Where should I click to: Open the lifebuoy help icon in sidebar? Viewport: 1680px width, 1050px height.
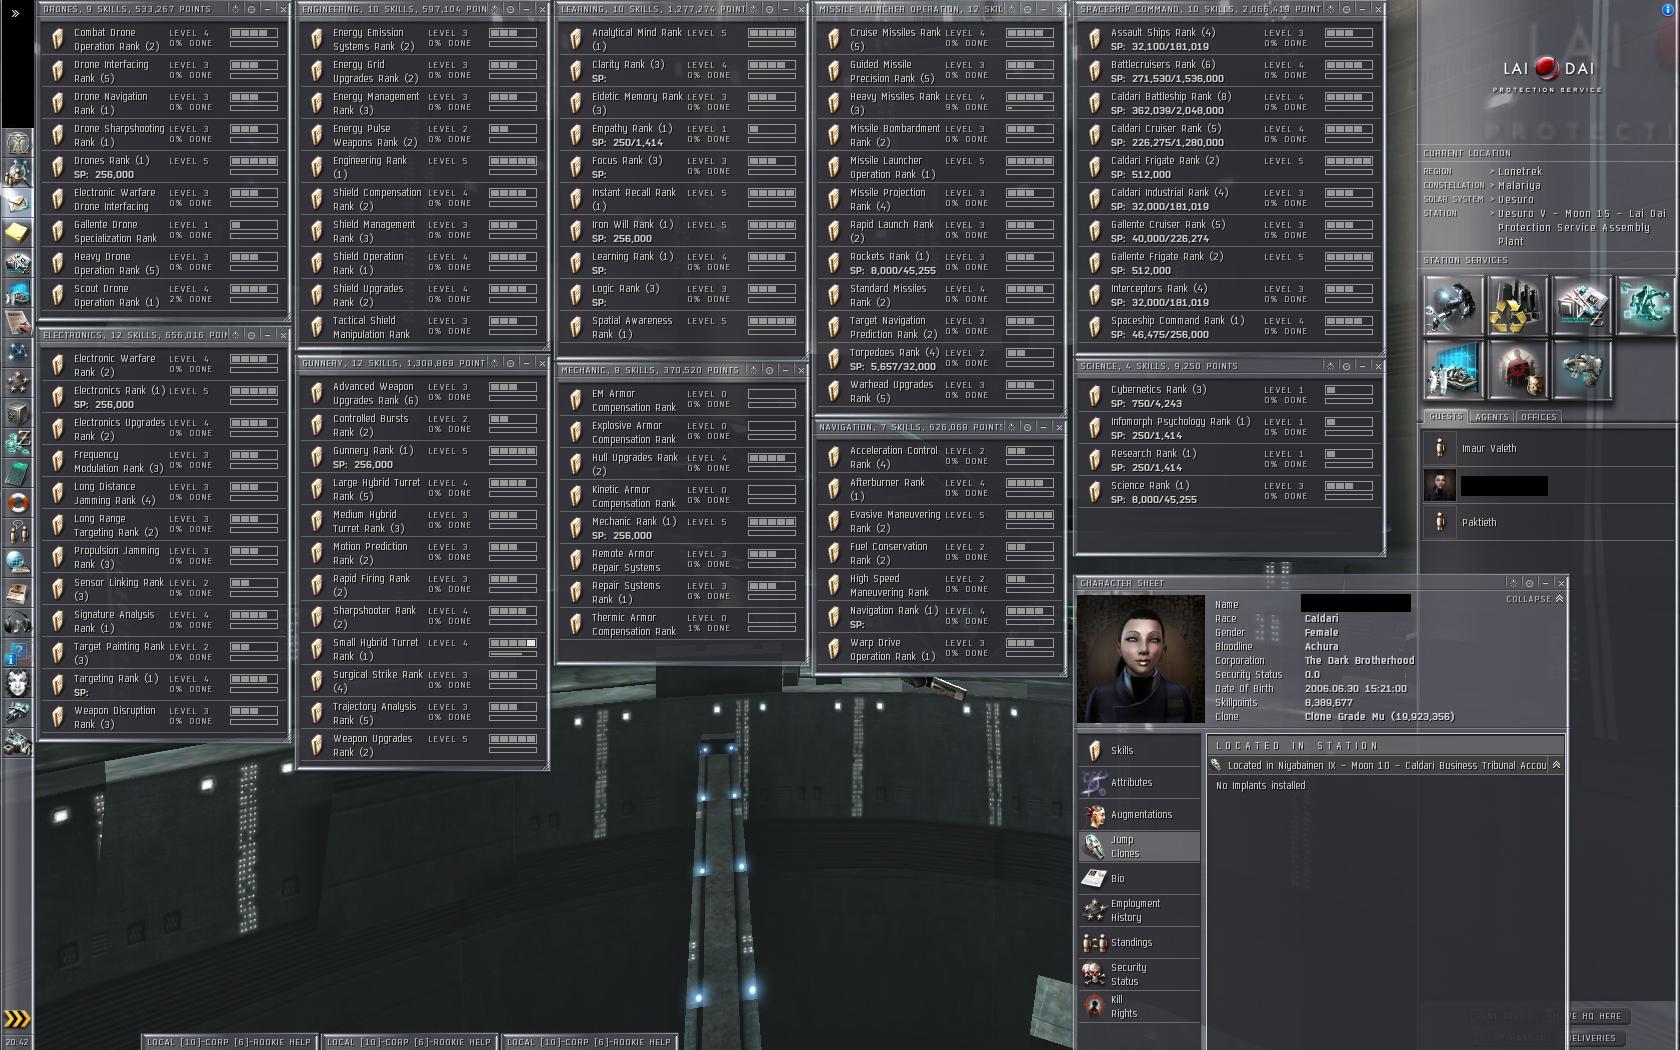point(18,503)
